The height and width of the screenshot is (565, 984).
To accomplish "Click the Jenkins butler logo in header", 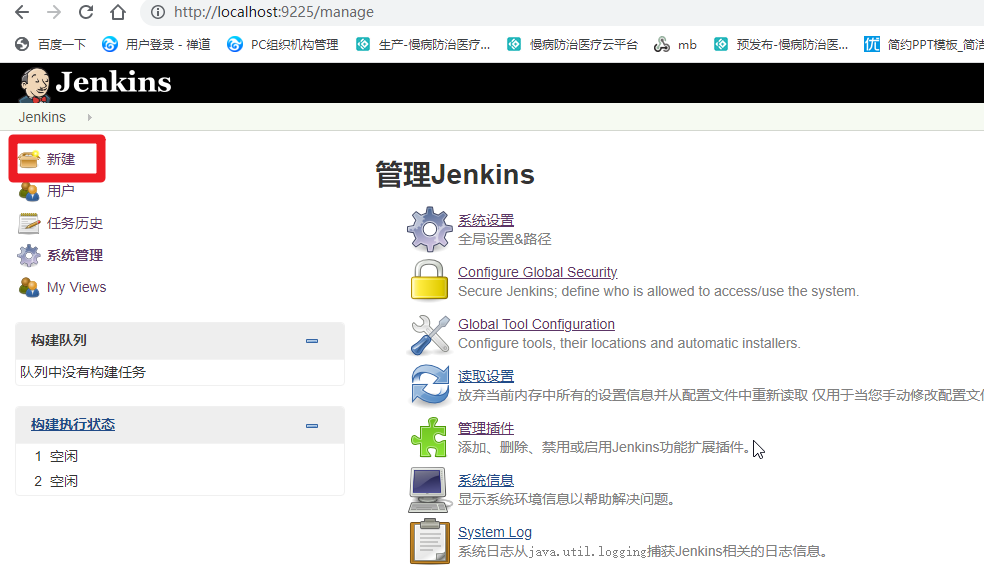I will (x=34, y=85).
